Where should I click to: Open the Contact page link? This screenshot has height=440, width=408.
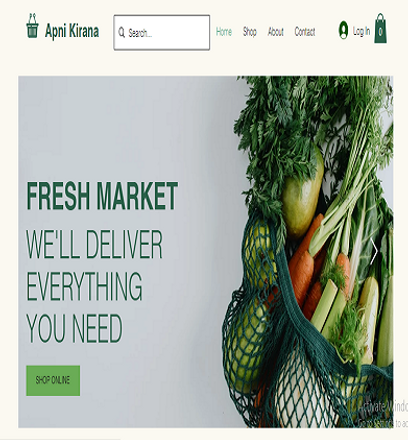[x=305, y=32]
